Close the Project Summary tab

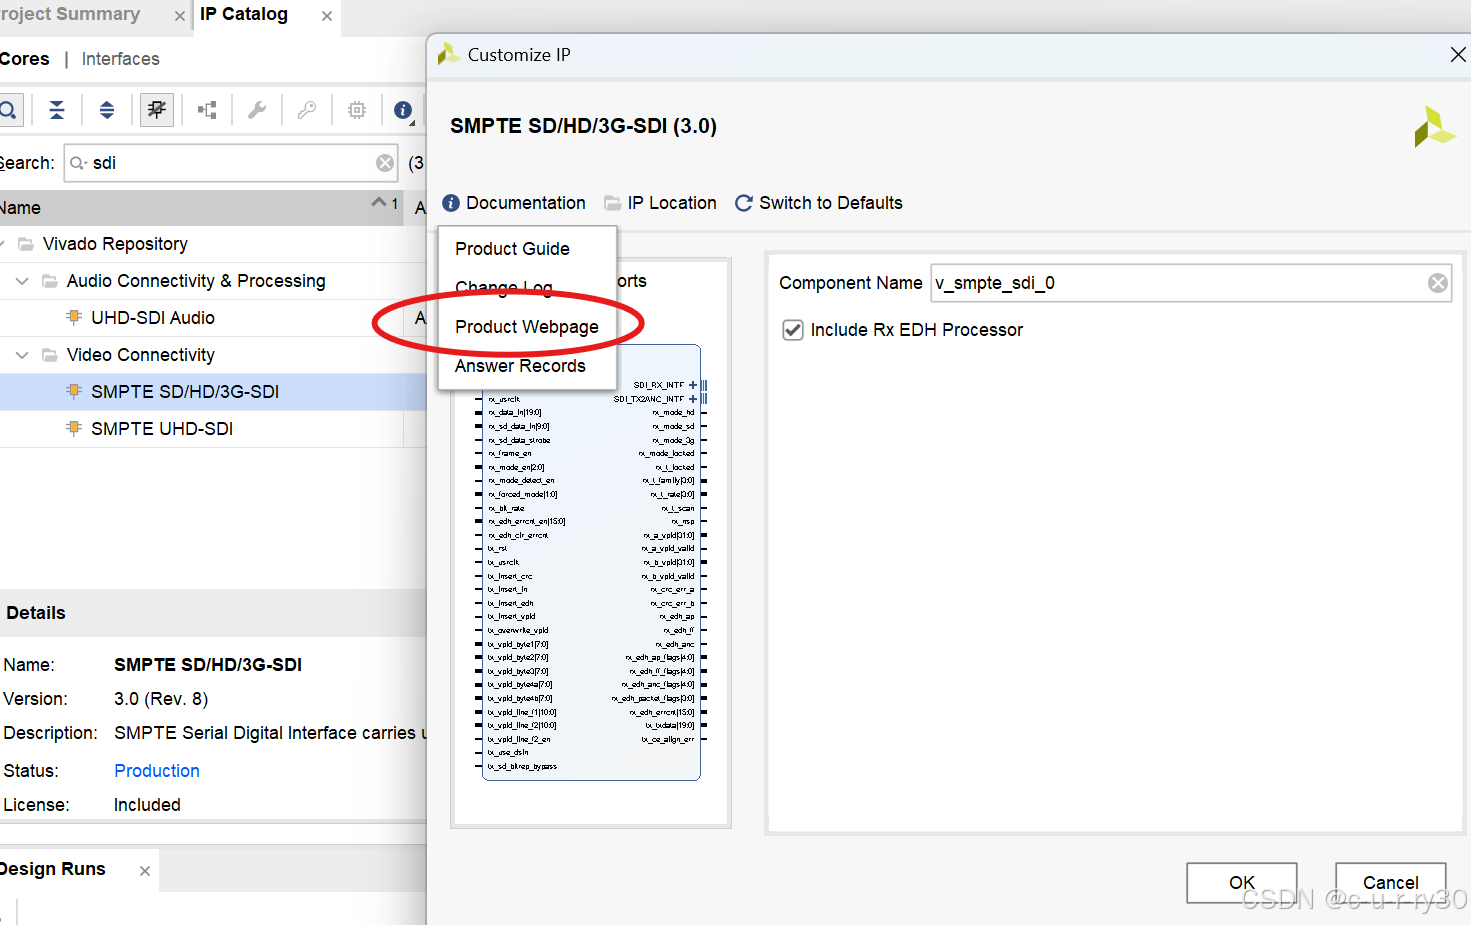coord(180,16)
